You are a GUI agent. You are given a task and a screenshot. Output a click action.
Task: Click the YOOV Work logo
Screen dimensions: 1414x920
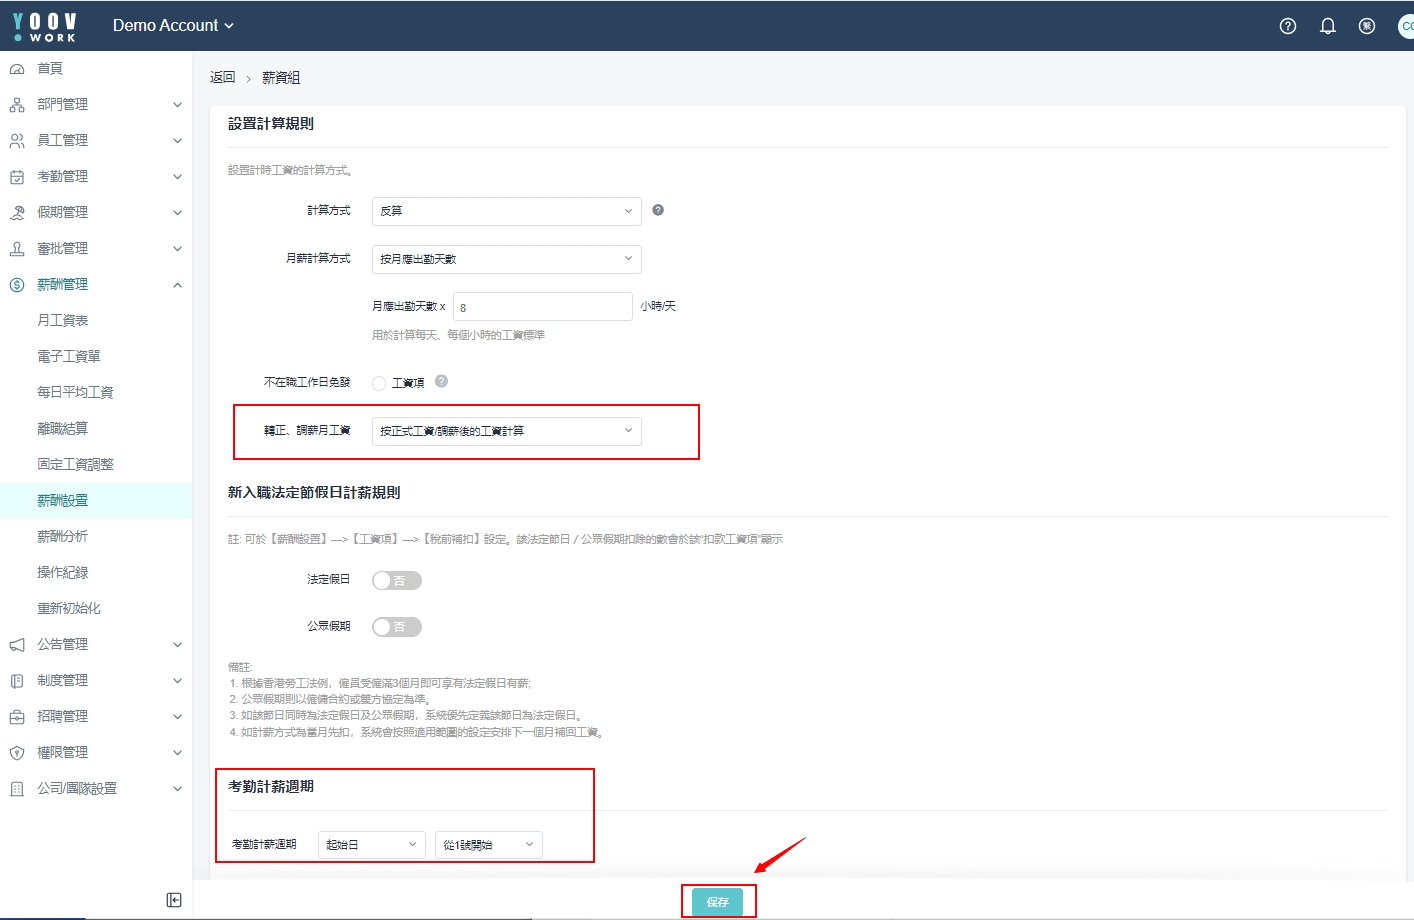click(x=45, y=26)
